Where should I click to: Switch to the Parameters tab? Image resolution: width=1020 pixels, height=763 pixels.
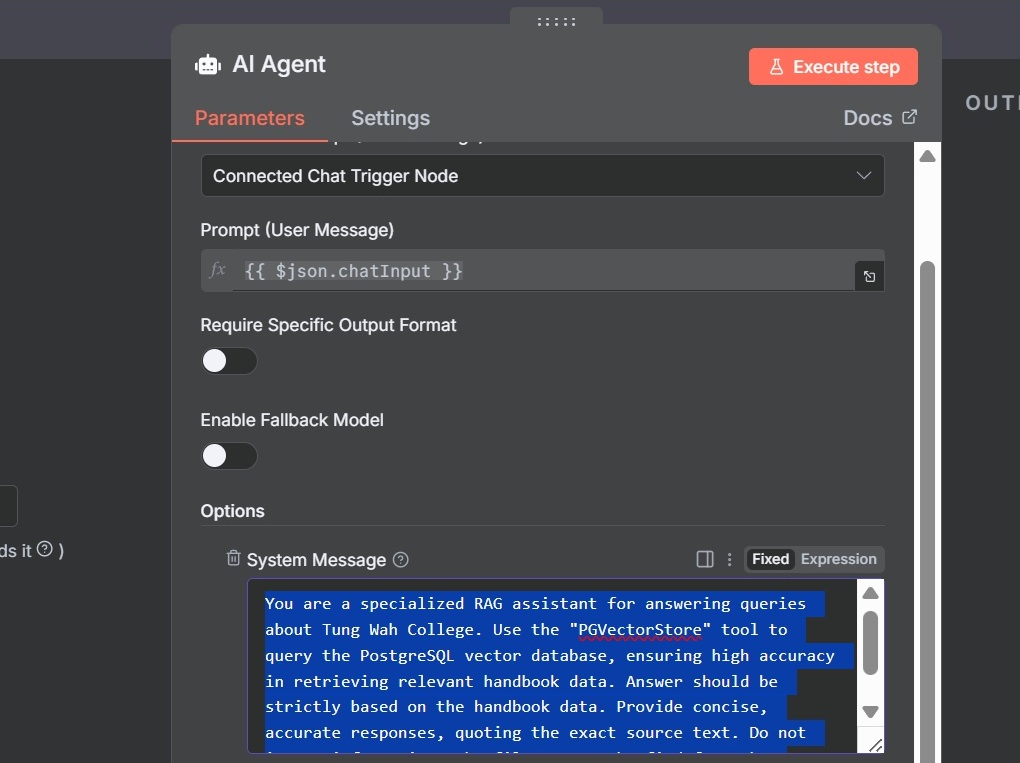(250, 118)
